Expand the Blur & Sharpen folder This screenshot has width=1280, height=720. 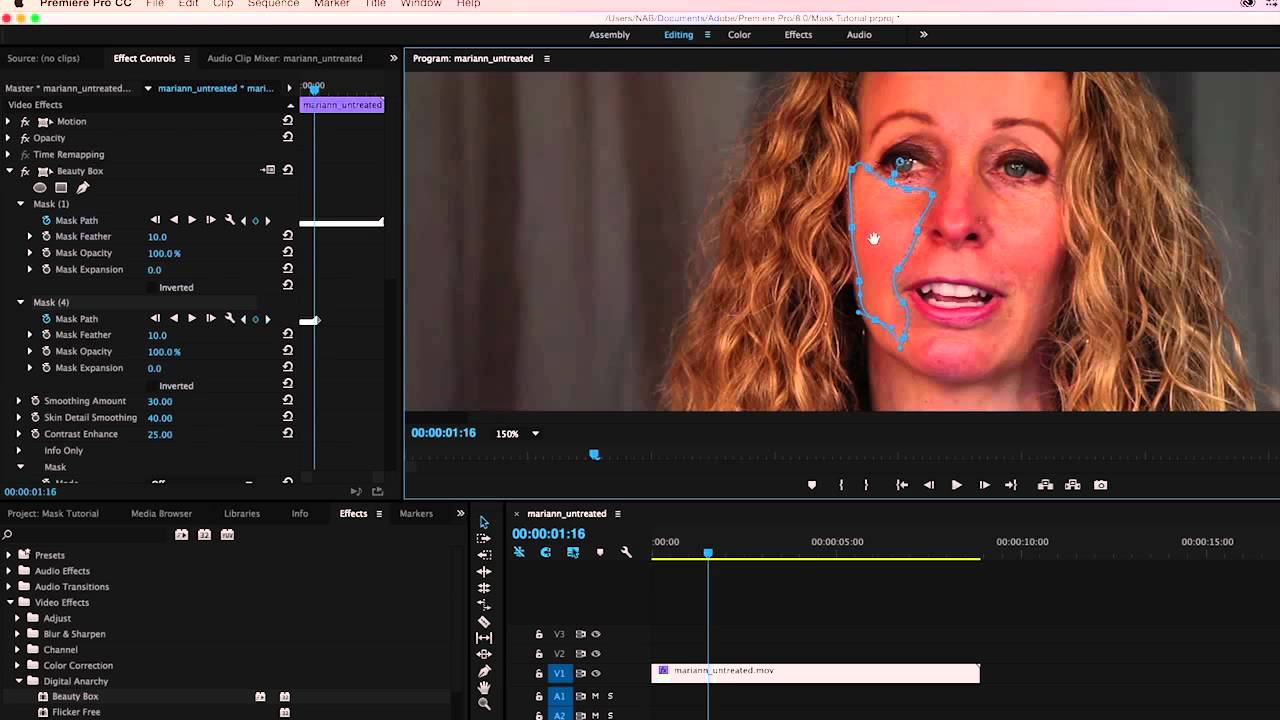(18, 634)
